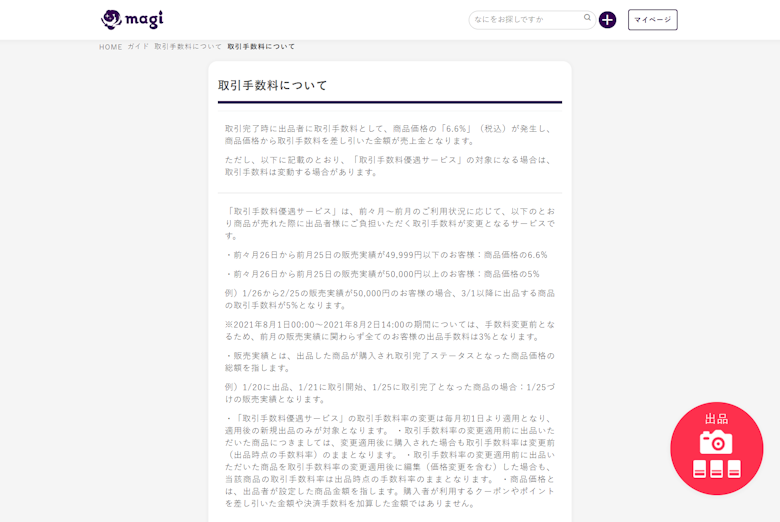Click the bold current-page breadcrumb item
Viewport: 780px width, 522px height.
(261, 47)
